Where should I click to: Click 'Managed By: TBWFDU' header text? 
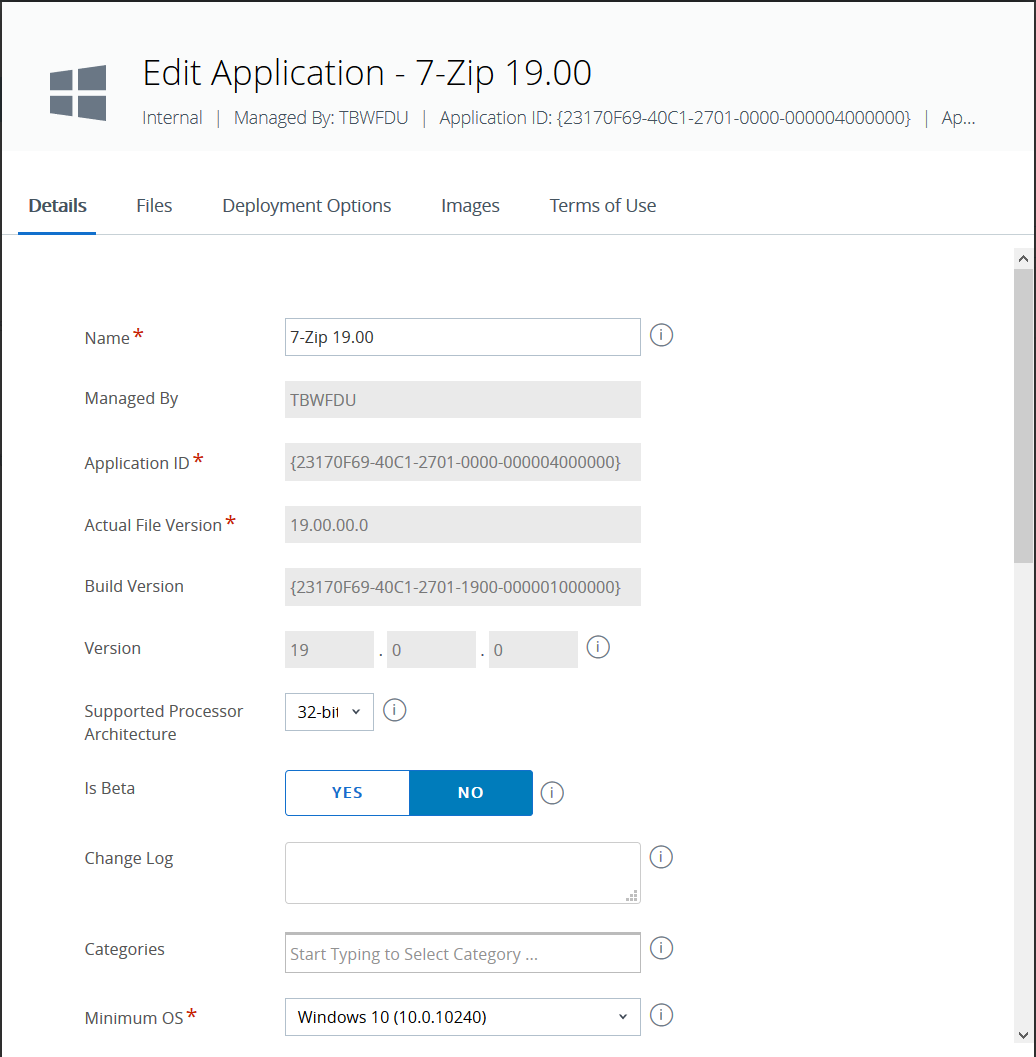(x=321, y=118)
